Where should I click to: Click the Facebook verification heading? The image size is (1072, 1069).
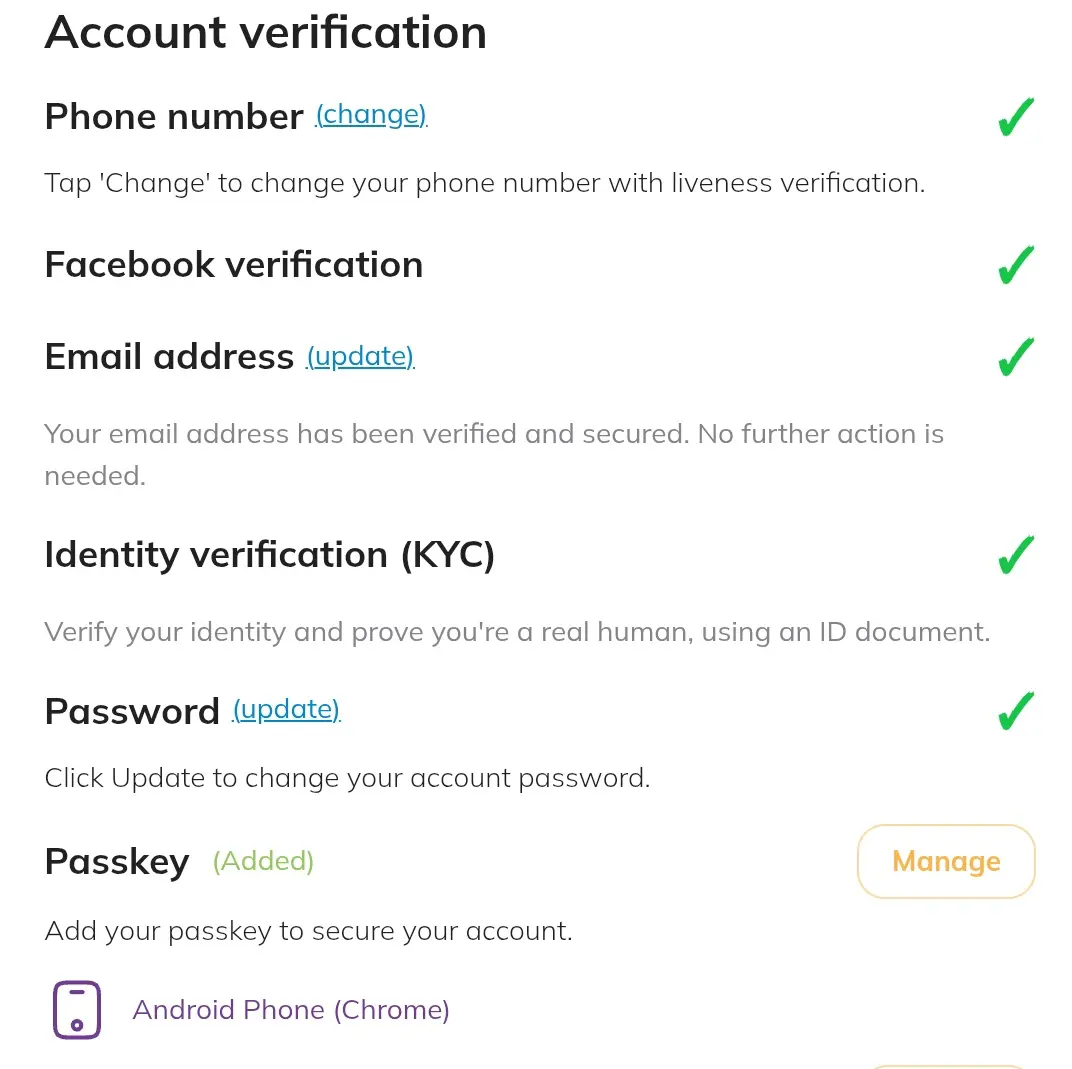(234, 265)
